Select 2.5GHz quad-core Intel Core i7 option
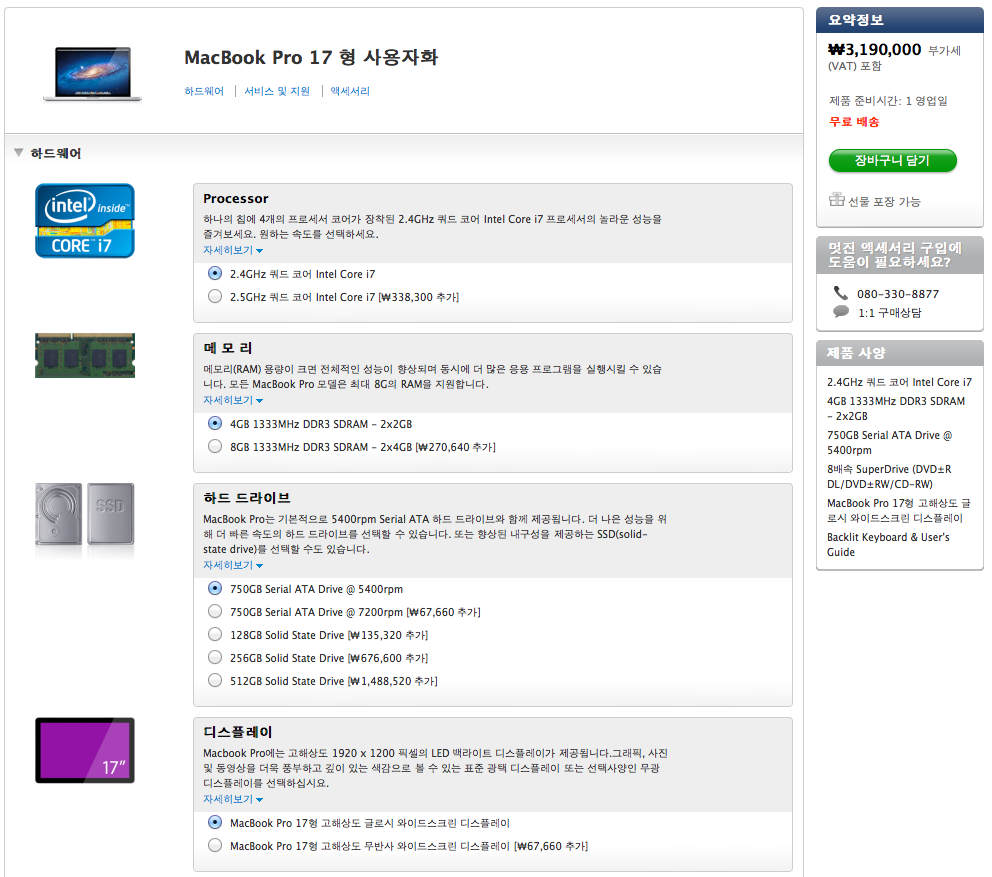Screen dimensions: 992x877 click(x=215, y=296)
